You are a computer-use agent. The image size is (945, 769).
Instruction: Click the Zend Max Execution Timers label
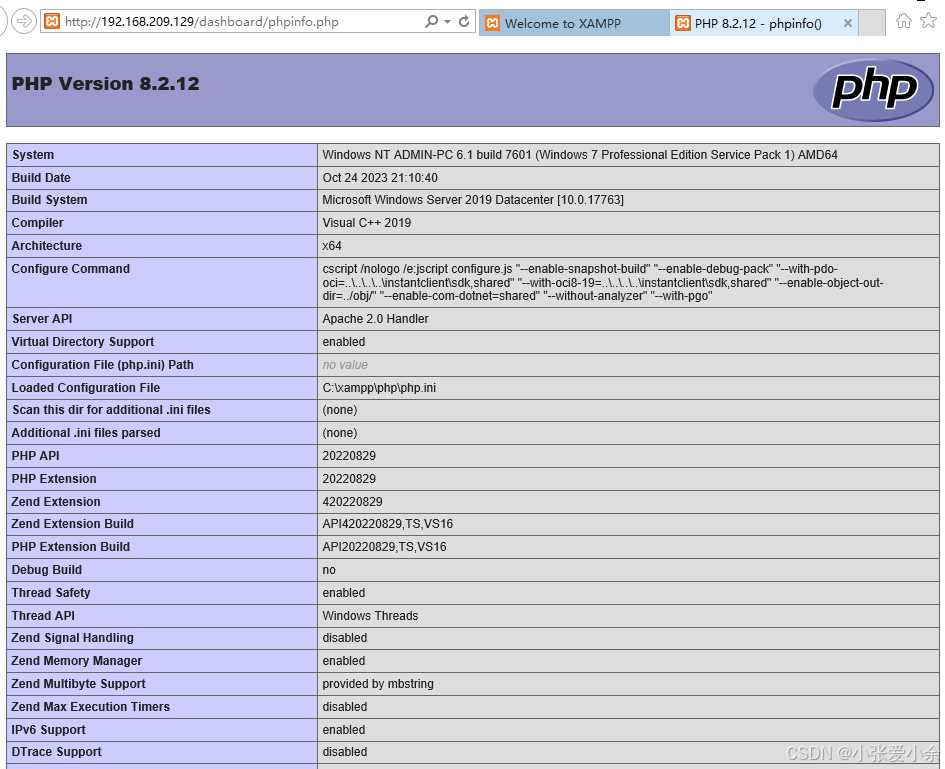pyautogui.click(x=90, y=706)
